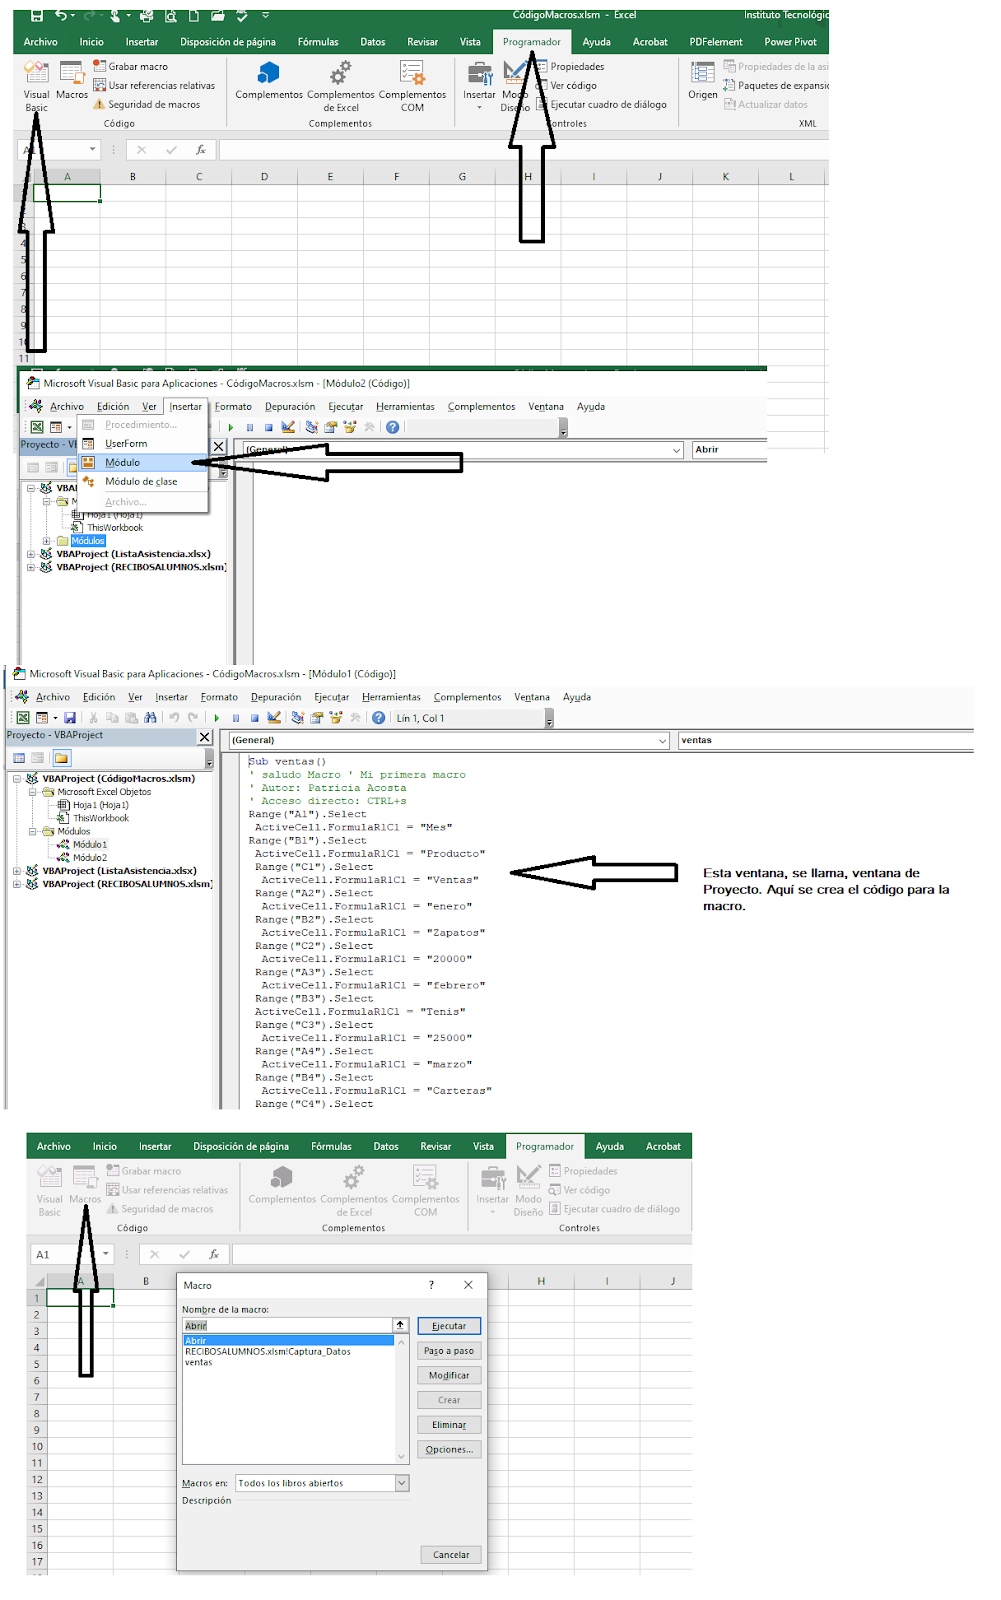Click the fx insert function icon in CódigoMacros.xlsm window

coord(200,150)
